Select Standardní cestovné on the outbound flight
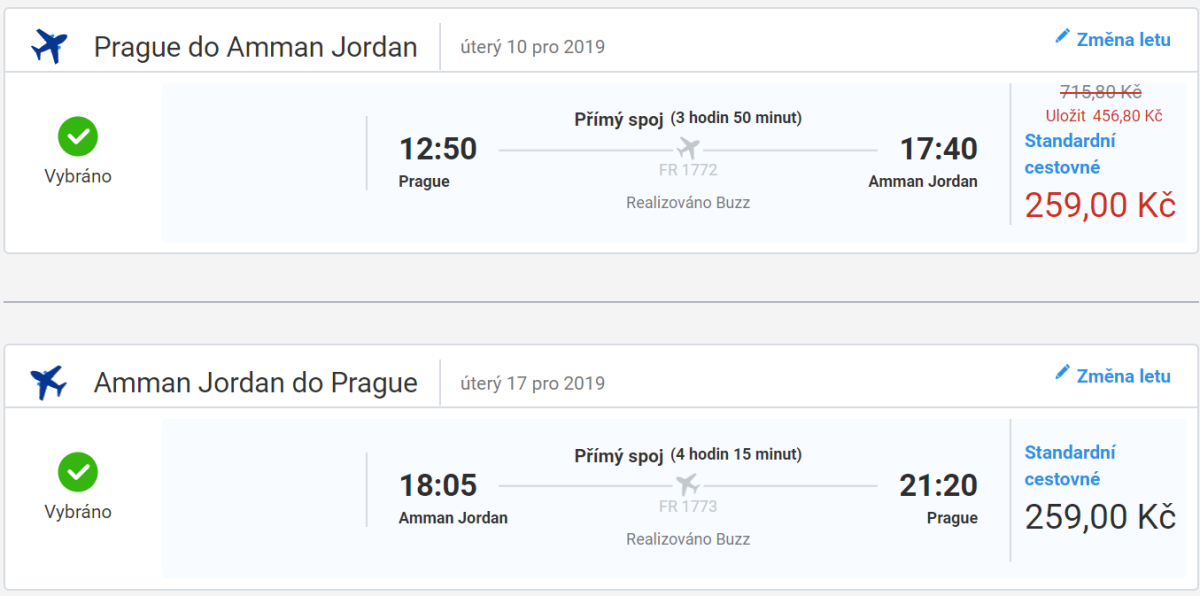The image size is (1200, 596). 1070,154
